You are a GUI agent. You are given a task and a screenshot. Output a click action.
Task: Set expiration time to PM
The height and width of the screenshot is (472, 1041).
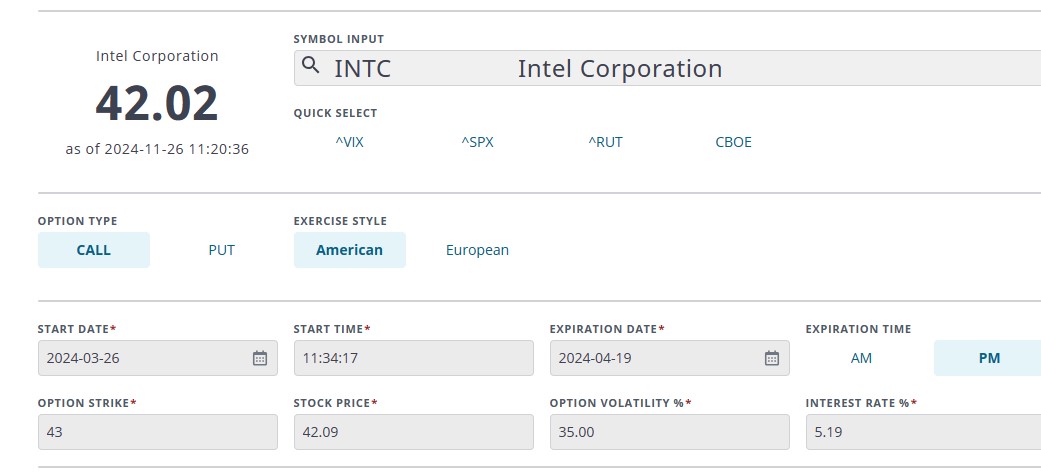[989, 358]
